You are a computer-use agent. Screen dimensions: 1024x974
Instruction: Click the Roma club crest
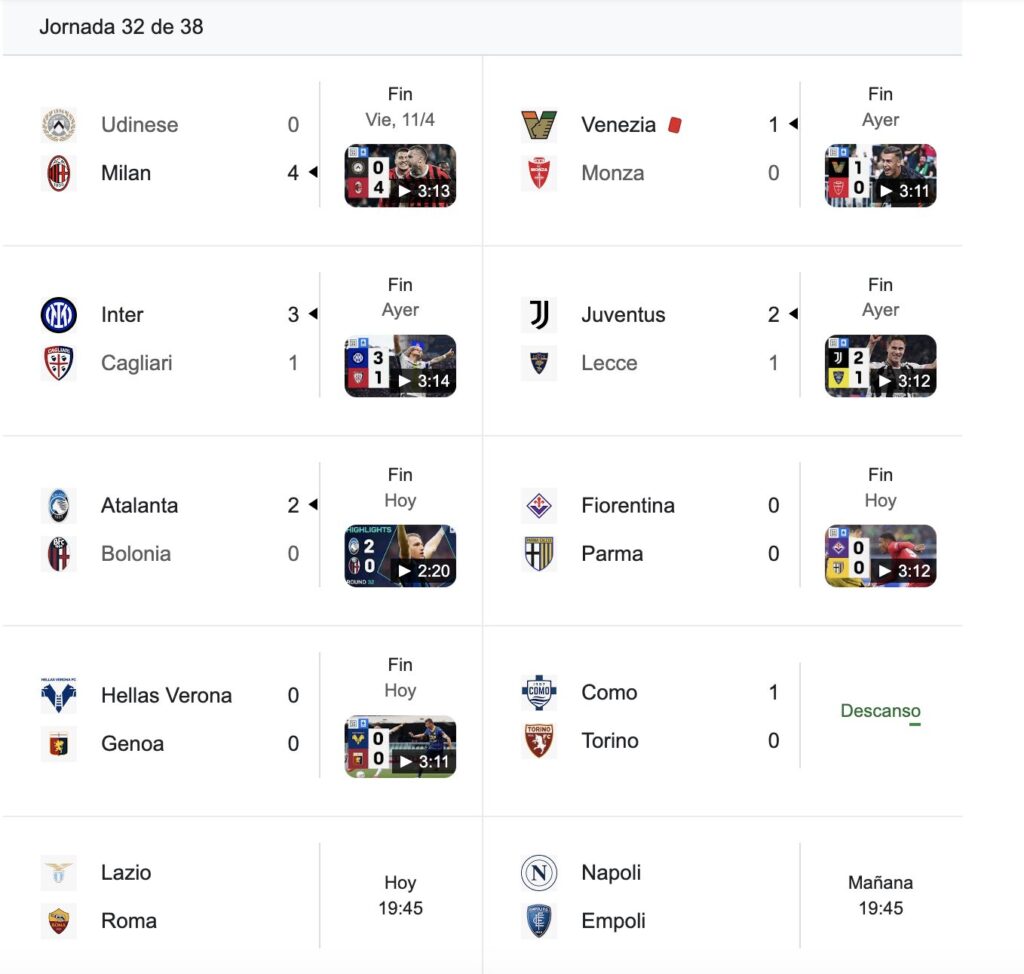[x=59, y=921]
